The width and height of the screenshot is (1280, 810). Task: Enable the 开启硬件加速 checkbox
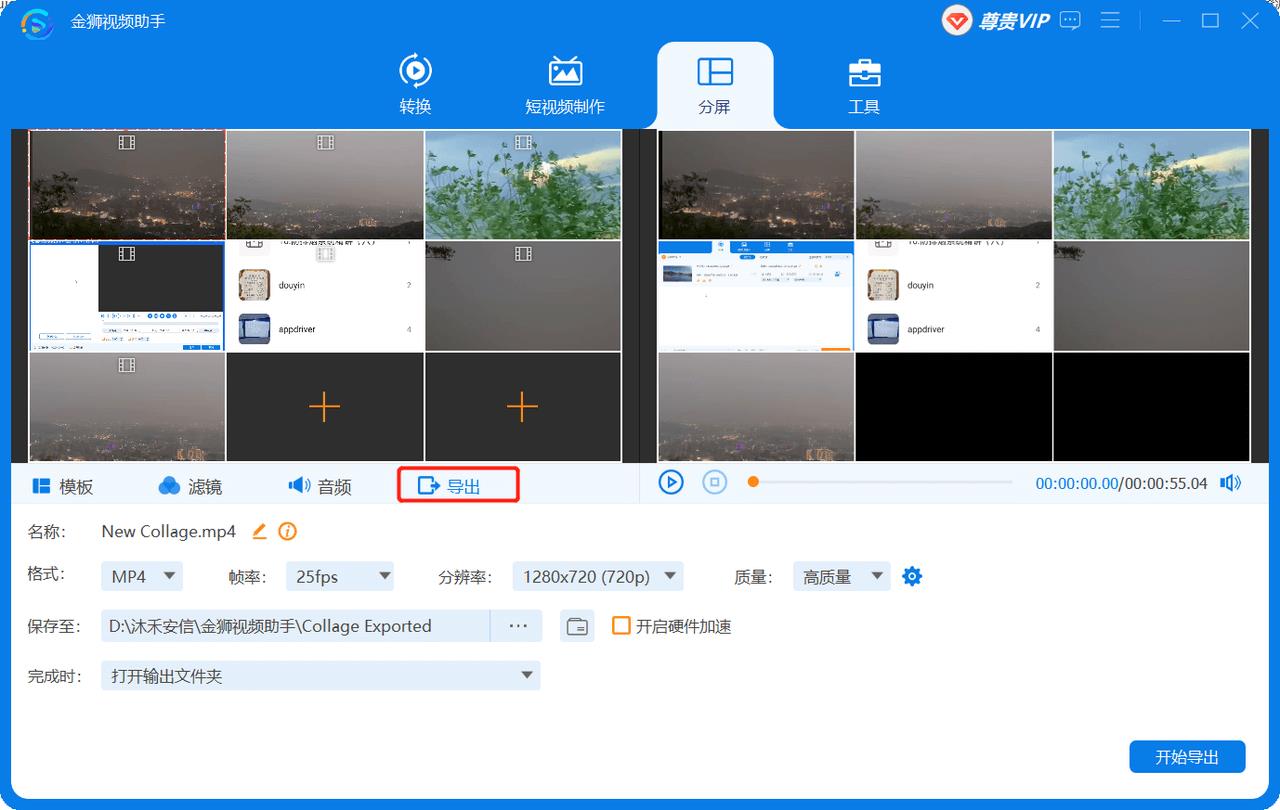(x=621, y=626)
